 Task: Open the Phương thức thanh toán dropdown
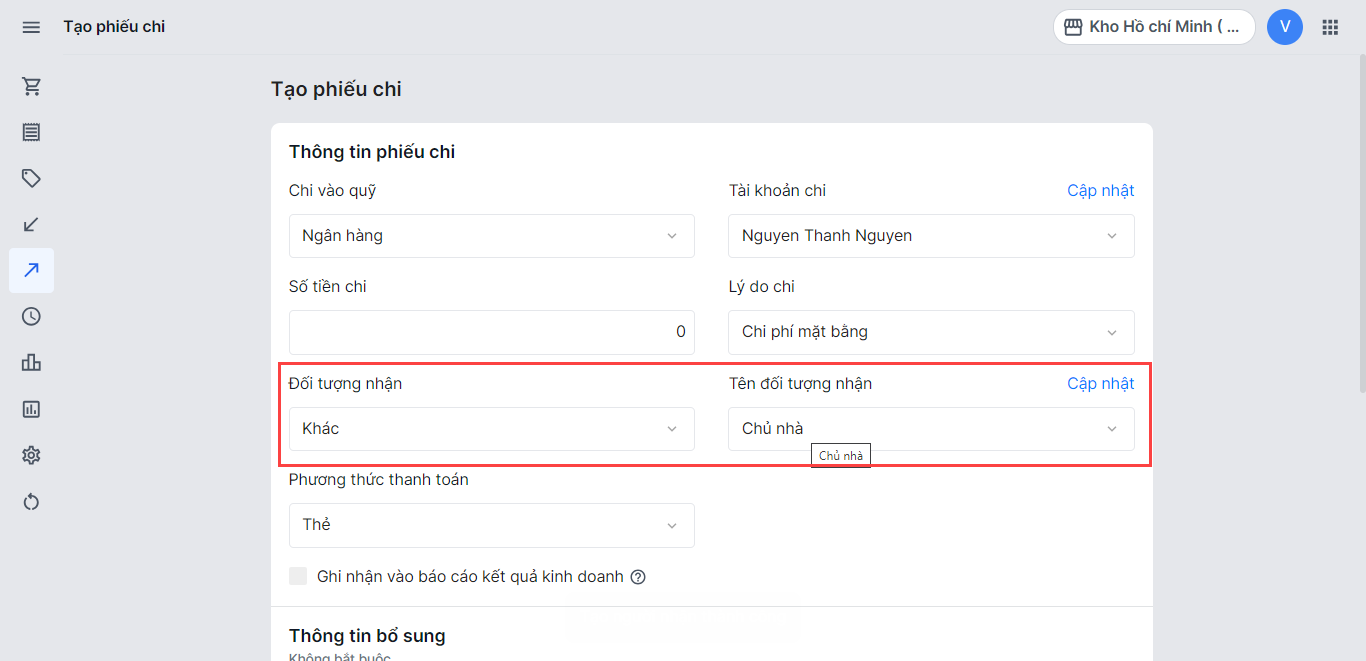click(491, 525)
